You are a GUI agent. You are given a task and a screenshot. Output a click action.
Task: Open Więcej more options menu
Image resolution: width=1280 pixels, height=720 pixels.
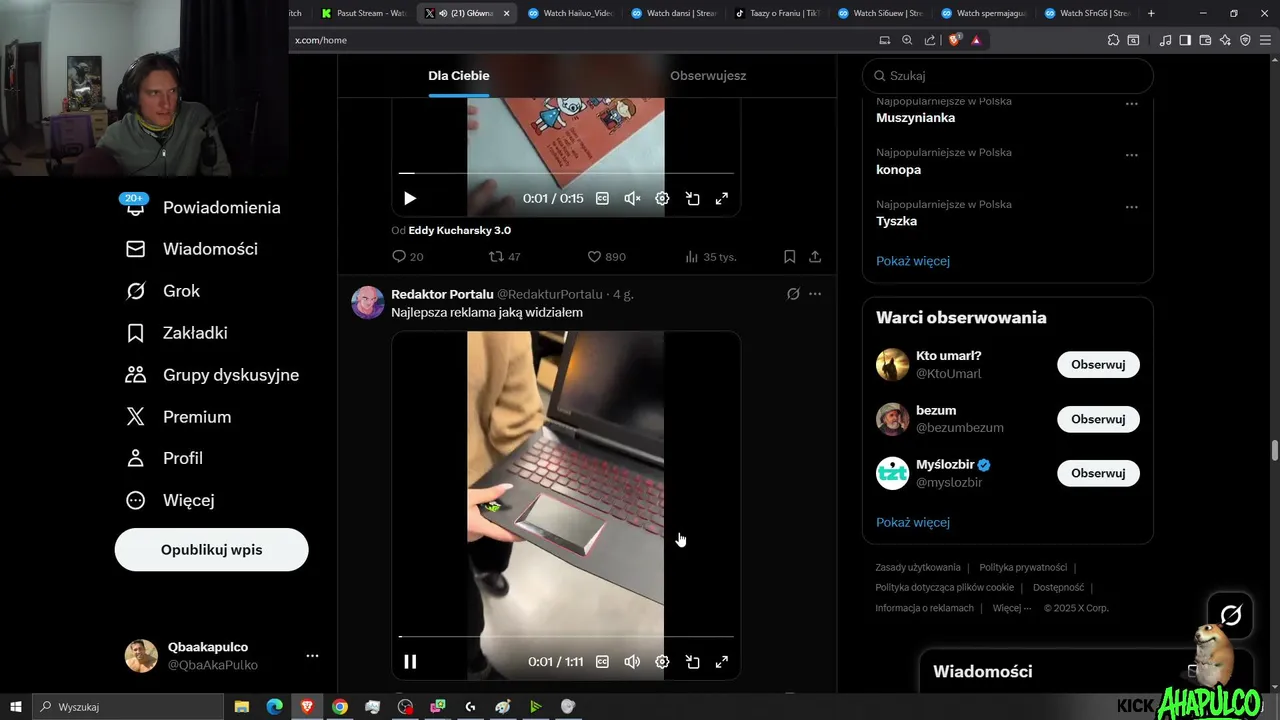[x=170, y=500]
